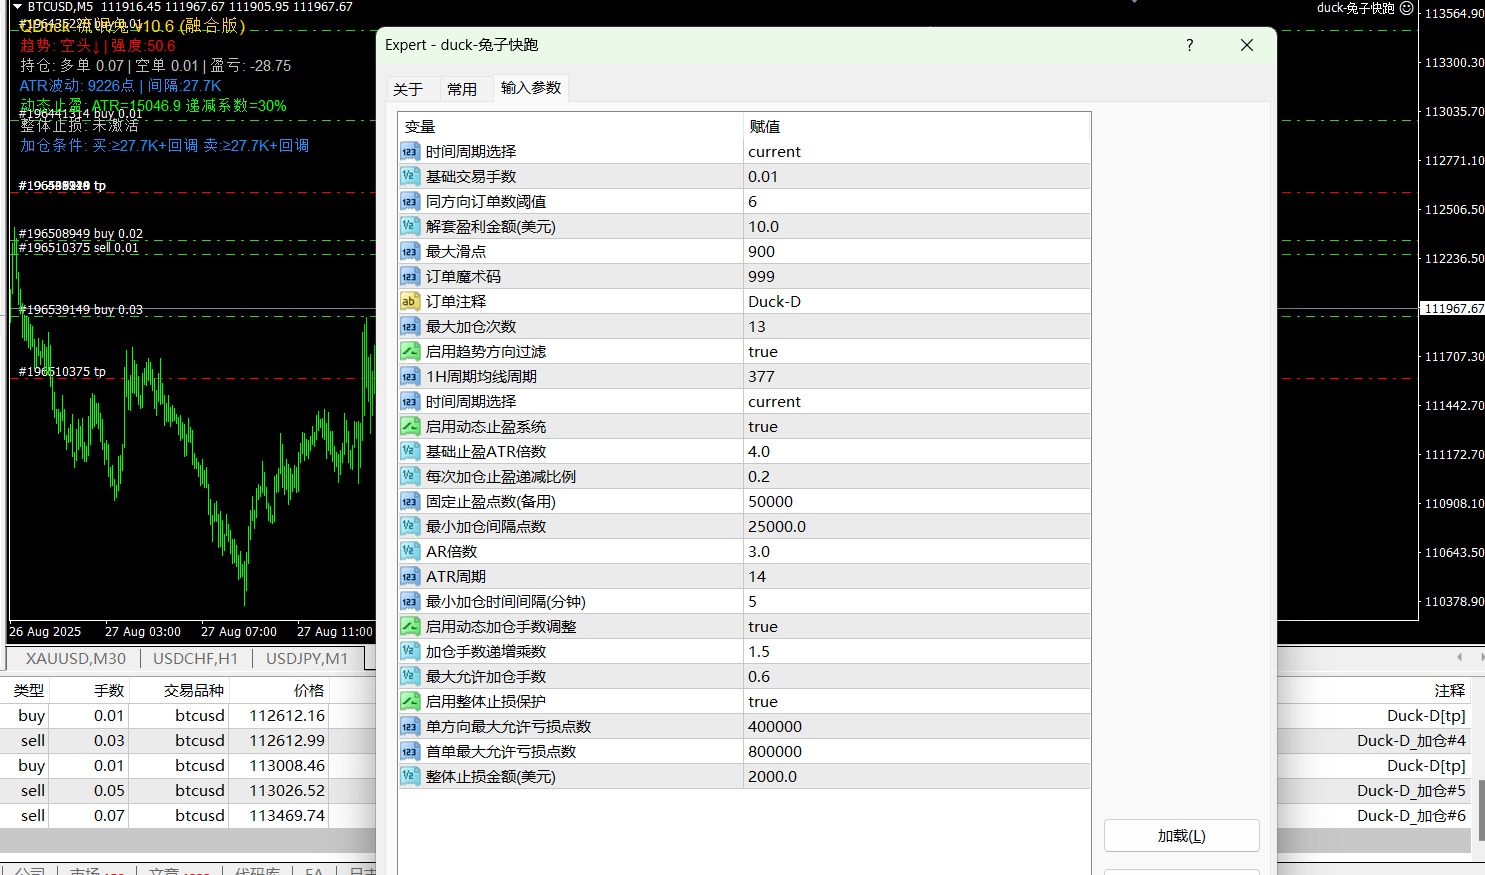Click the Duck-D_加仓#6 comment cell

(1411, 815)
